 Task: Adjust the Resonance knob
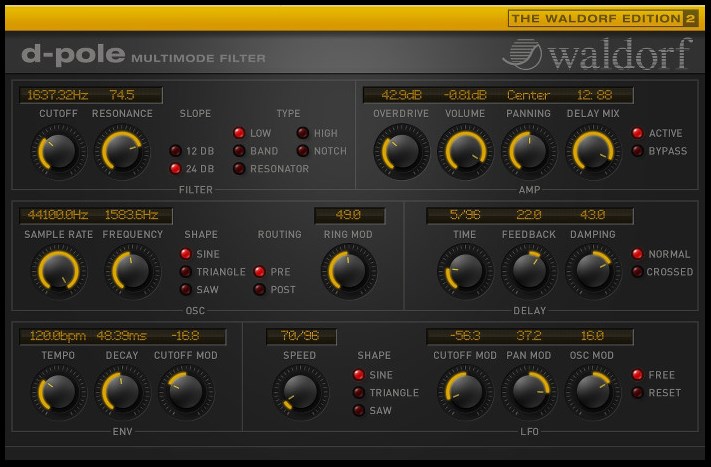coord(122,151)
